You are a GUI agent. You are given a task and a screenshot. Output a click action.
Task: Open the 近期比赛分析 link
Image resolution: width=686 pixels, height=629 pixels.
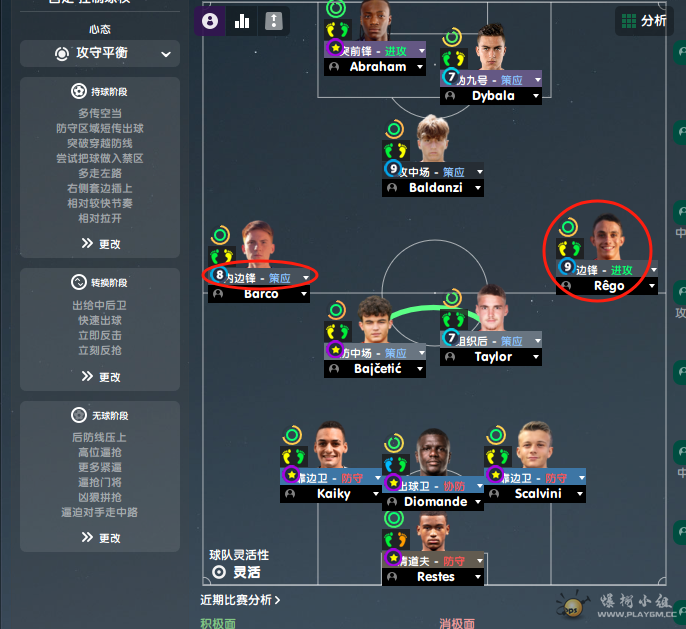[x=240, y=600]
